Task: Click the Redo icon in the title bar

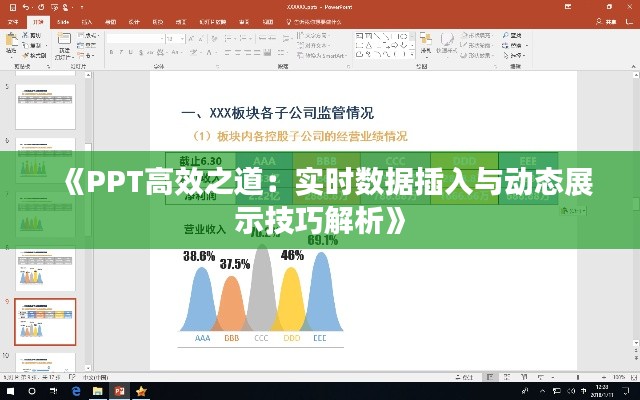Action: pos(41,7)
